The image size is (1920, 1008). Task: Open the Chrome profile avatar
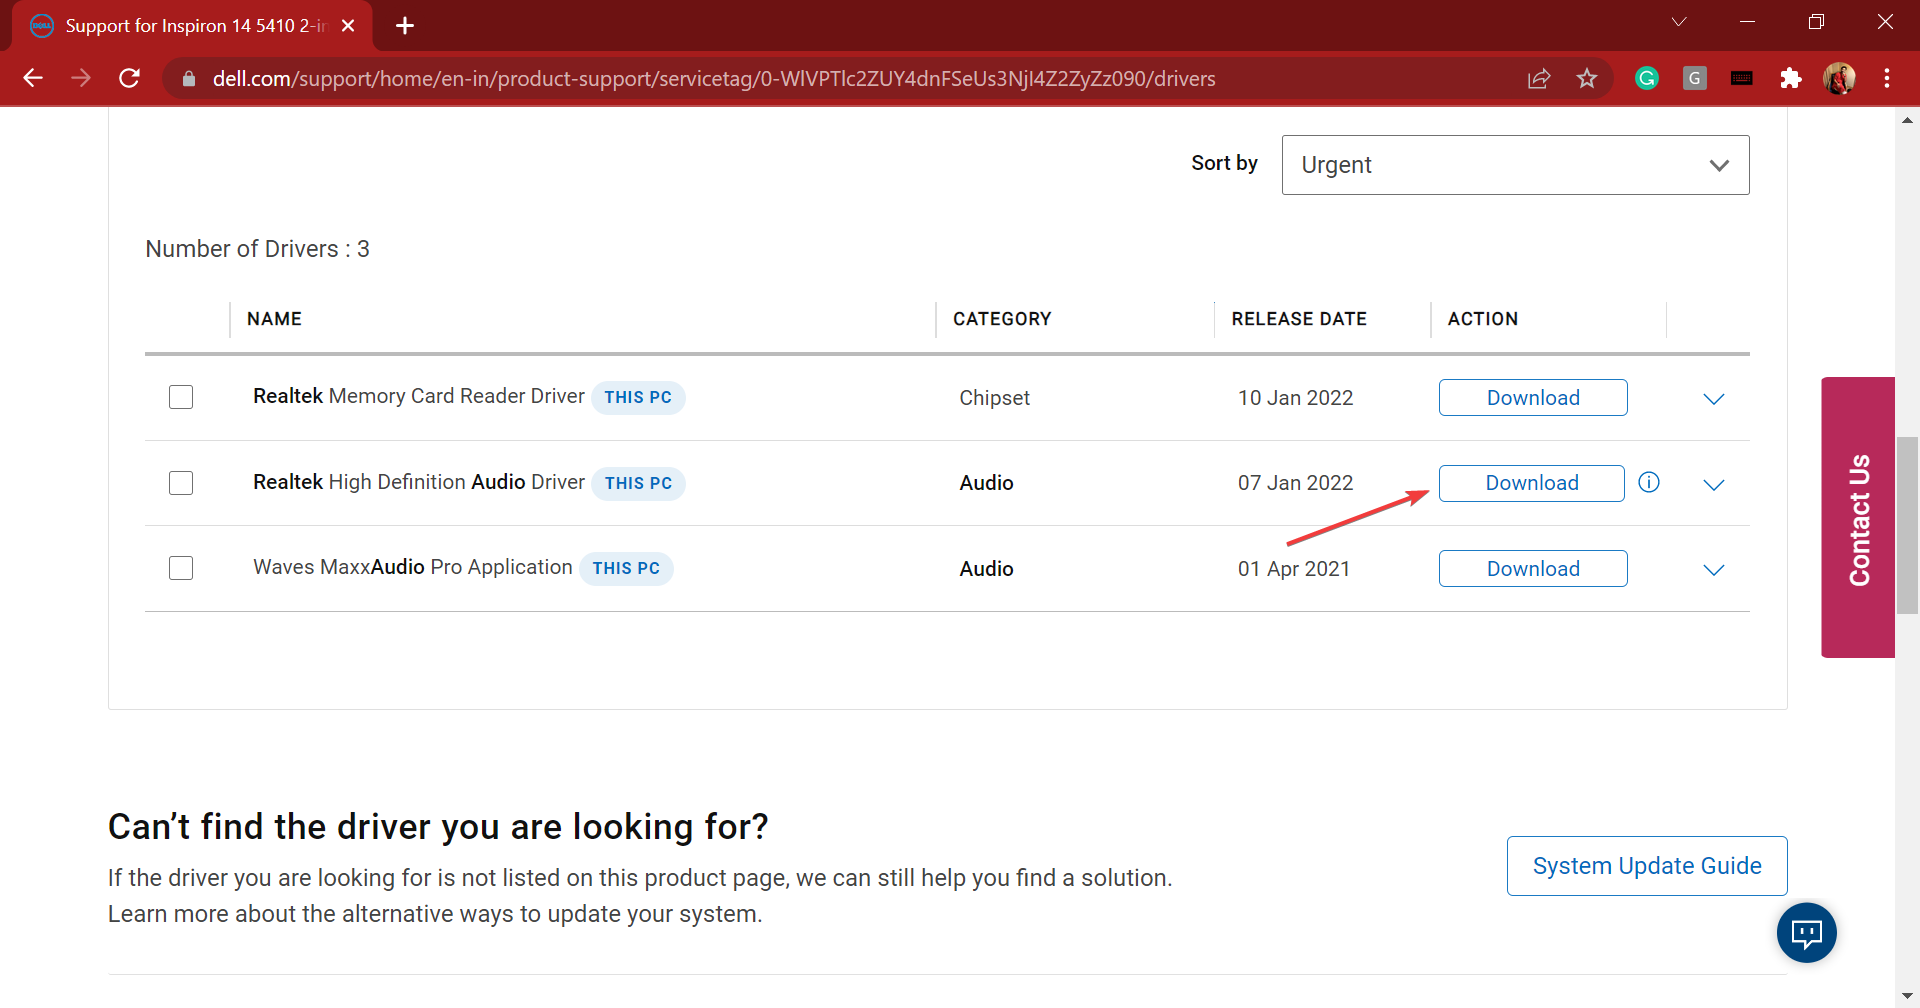tap(1839, 78)
